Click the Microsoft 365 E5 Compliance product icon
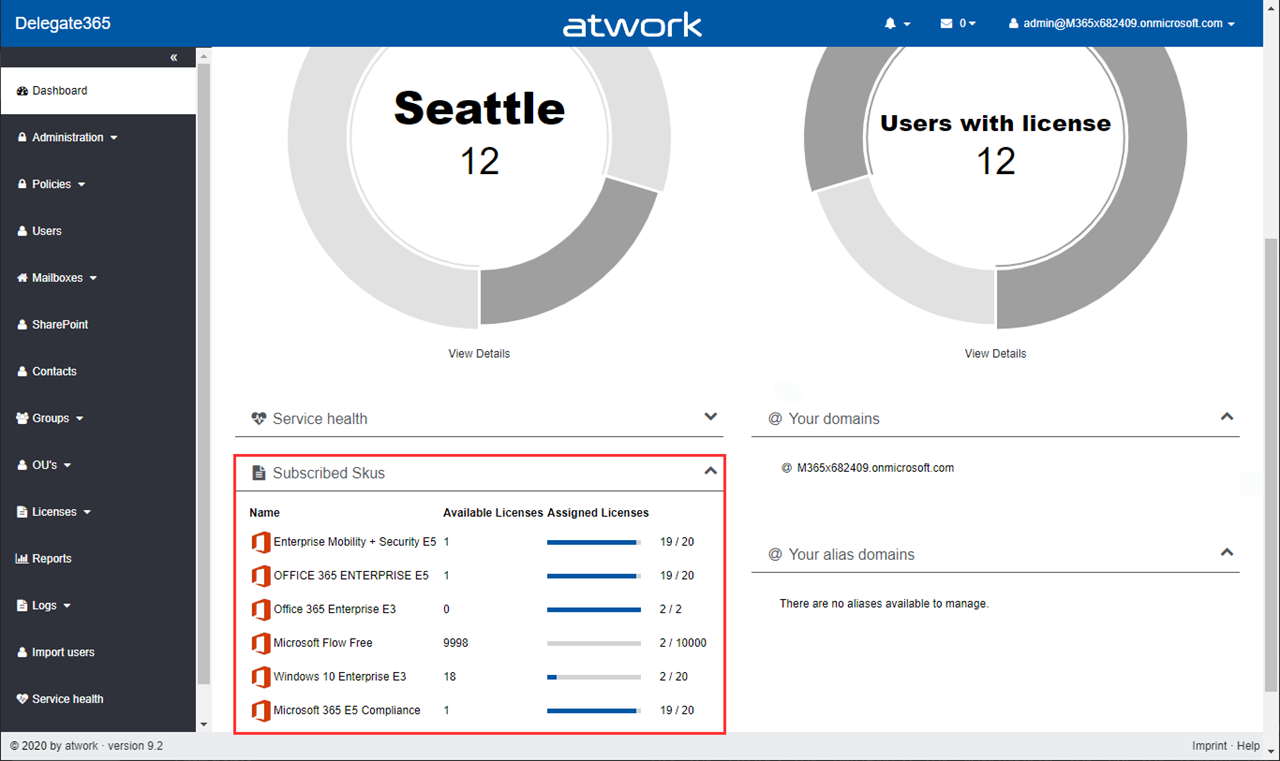This screenshot has height=761, width=1280. 261,711
